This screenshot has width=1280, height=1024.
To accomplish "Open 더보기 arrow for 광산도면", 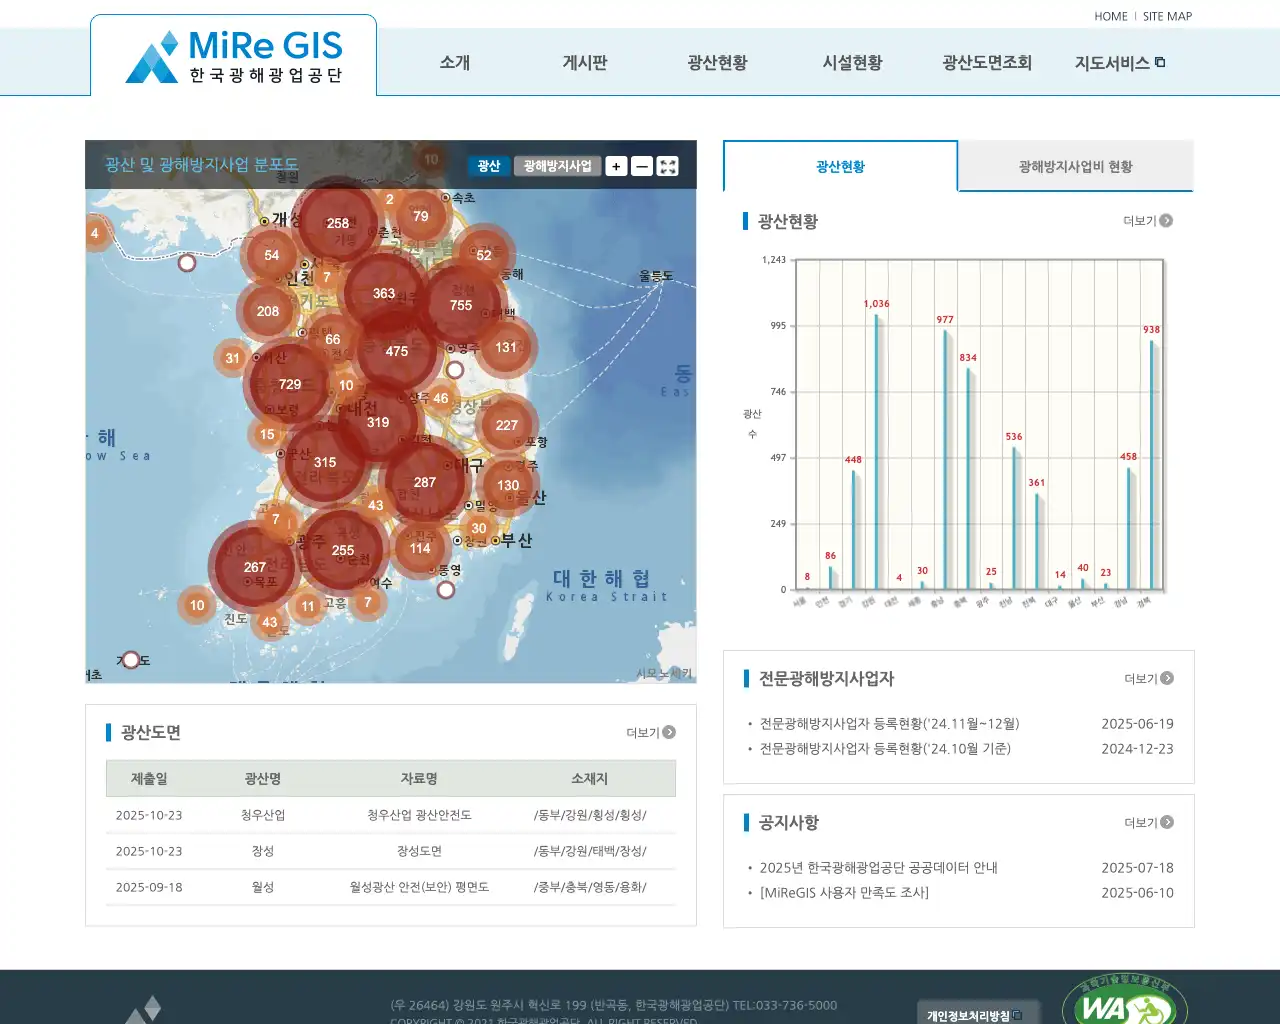I will tap(669, 733).
